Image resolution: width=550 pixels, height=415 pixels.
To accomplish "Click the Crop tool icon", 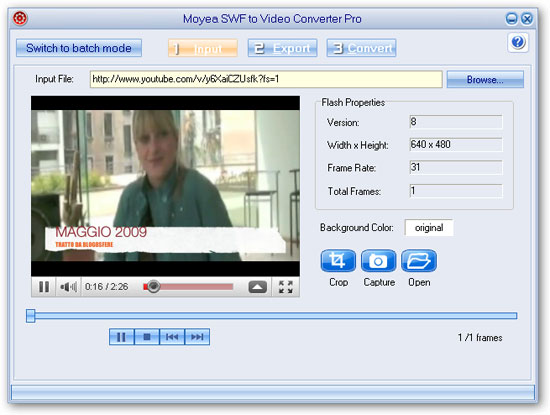I will 338,261.
